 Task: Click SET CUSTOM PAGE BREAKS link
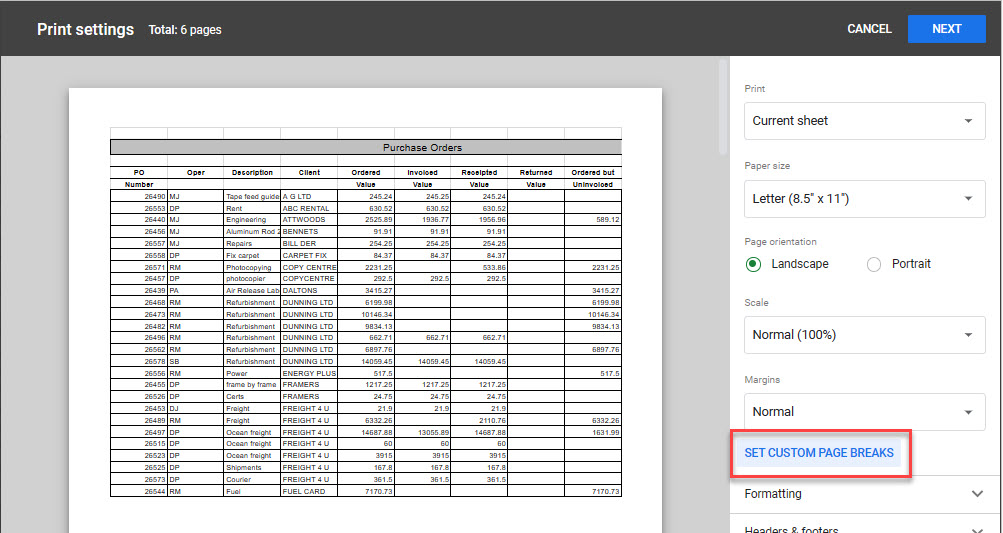[819, 453]
